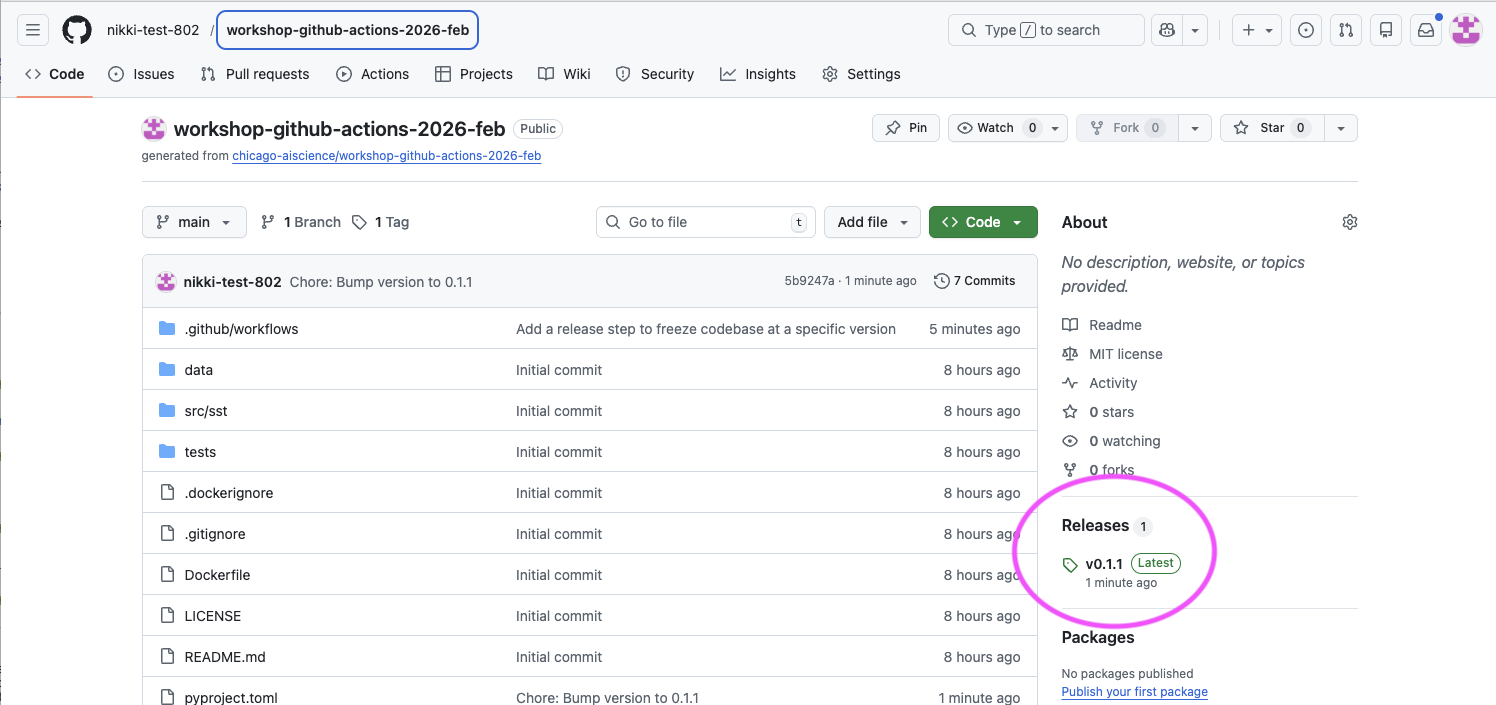1496x705 pixels.
Task: Switch to the Actions tab
Action: point(372,73)
